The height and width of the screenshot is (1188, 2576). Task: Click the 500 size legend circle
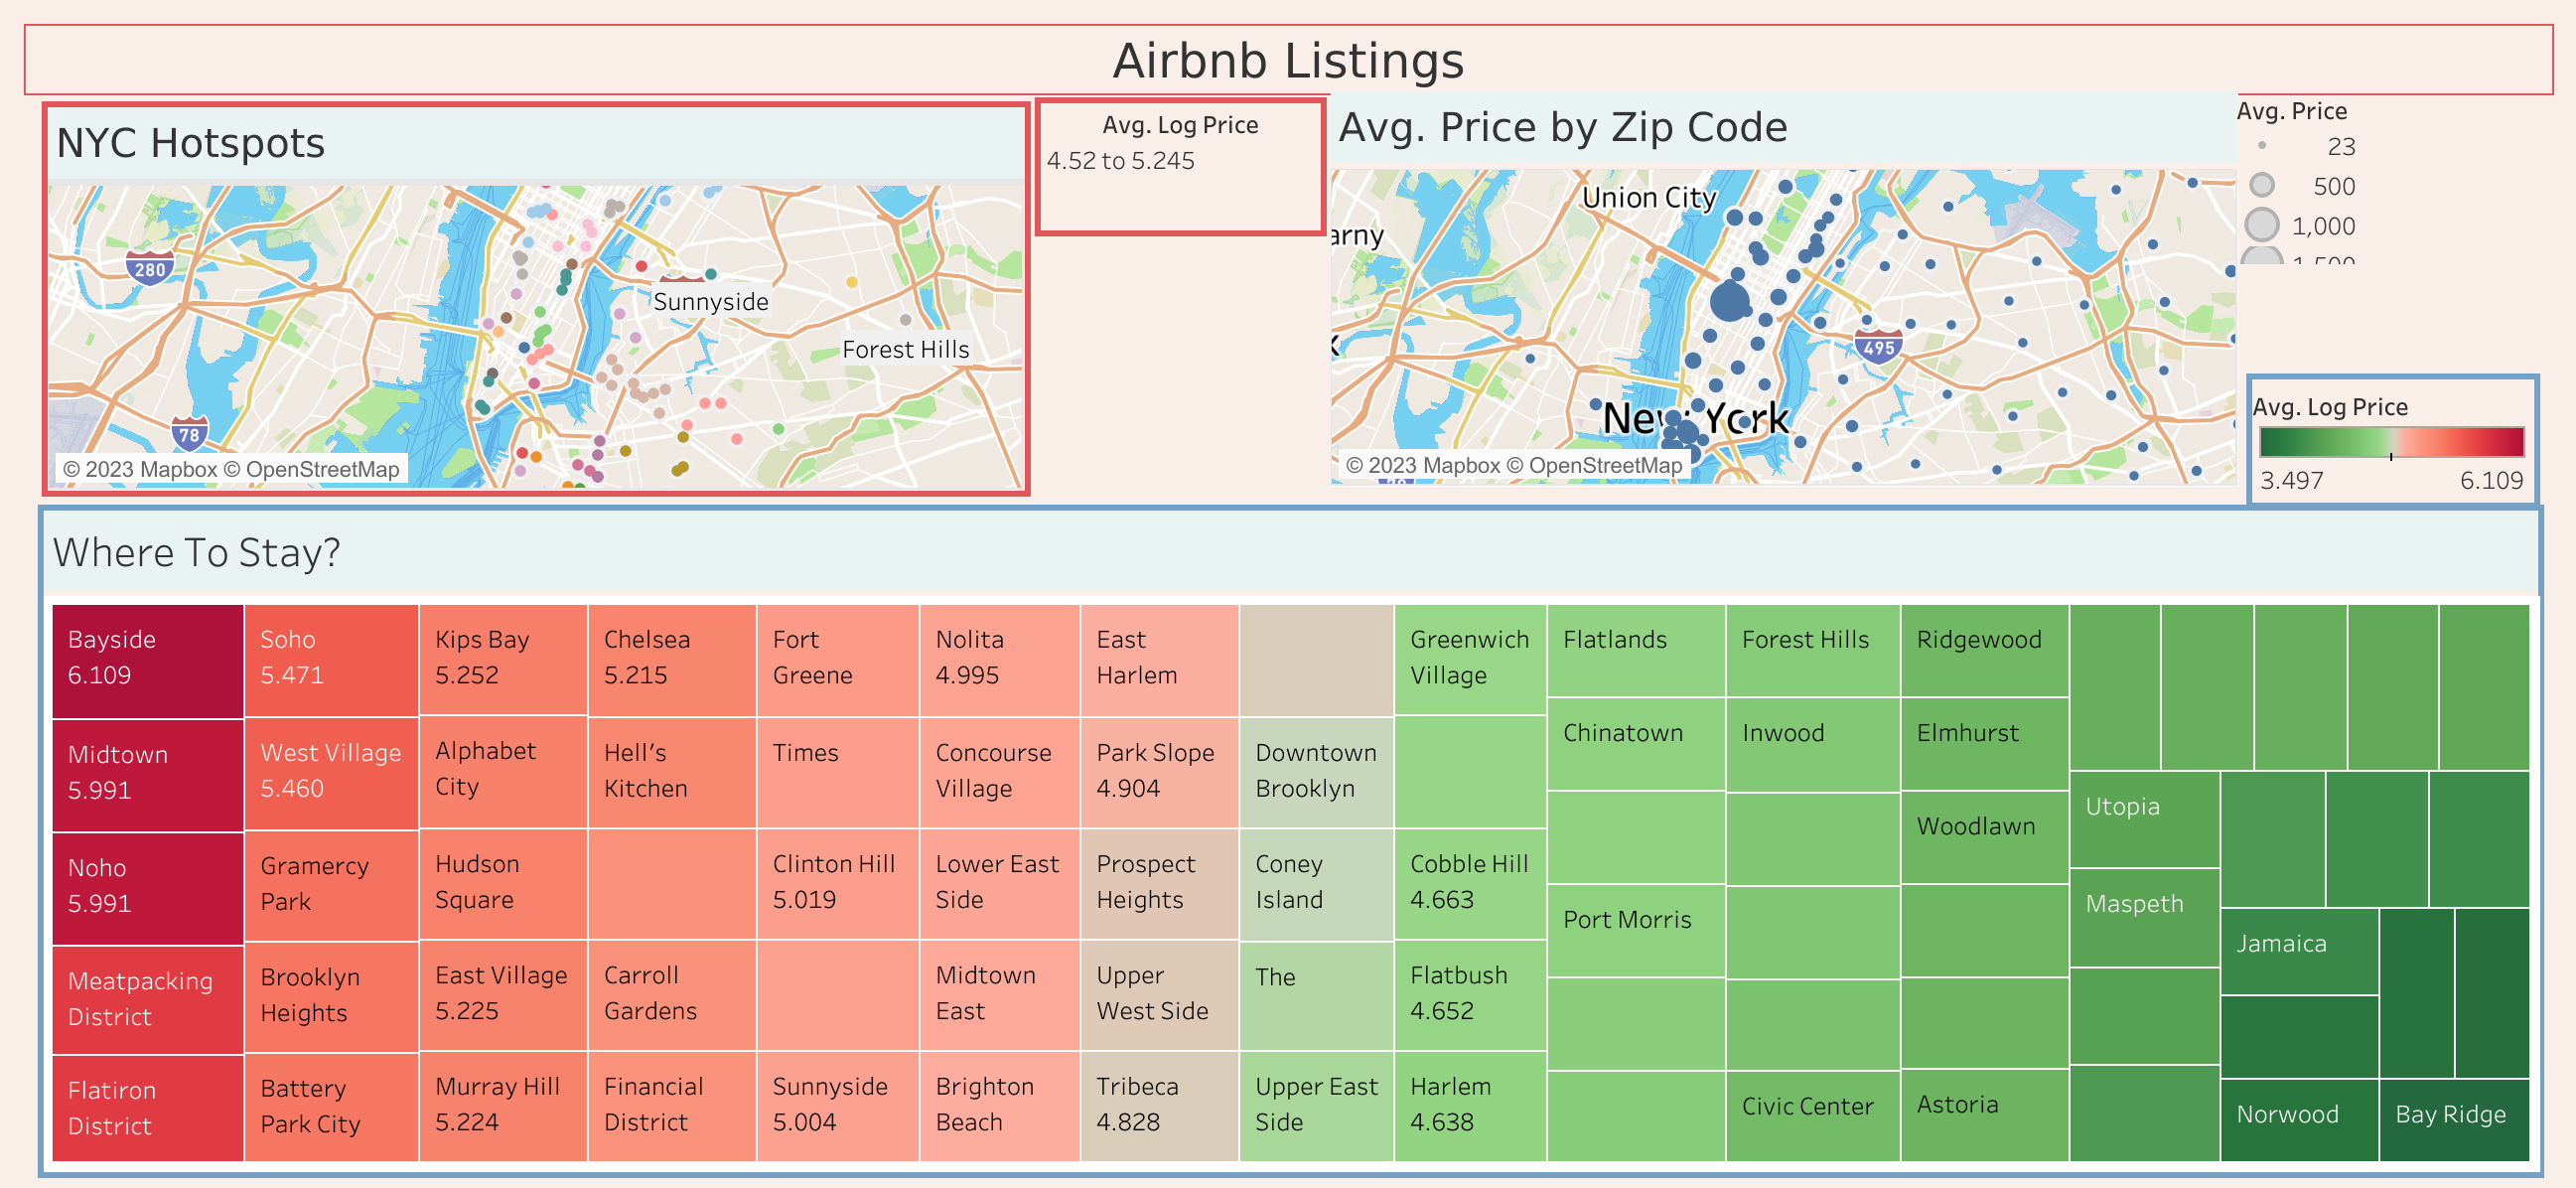(2261, 186)
